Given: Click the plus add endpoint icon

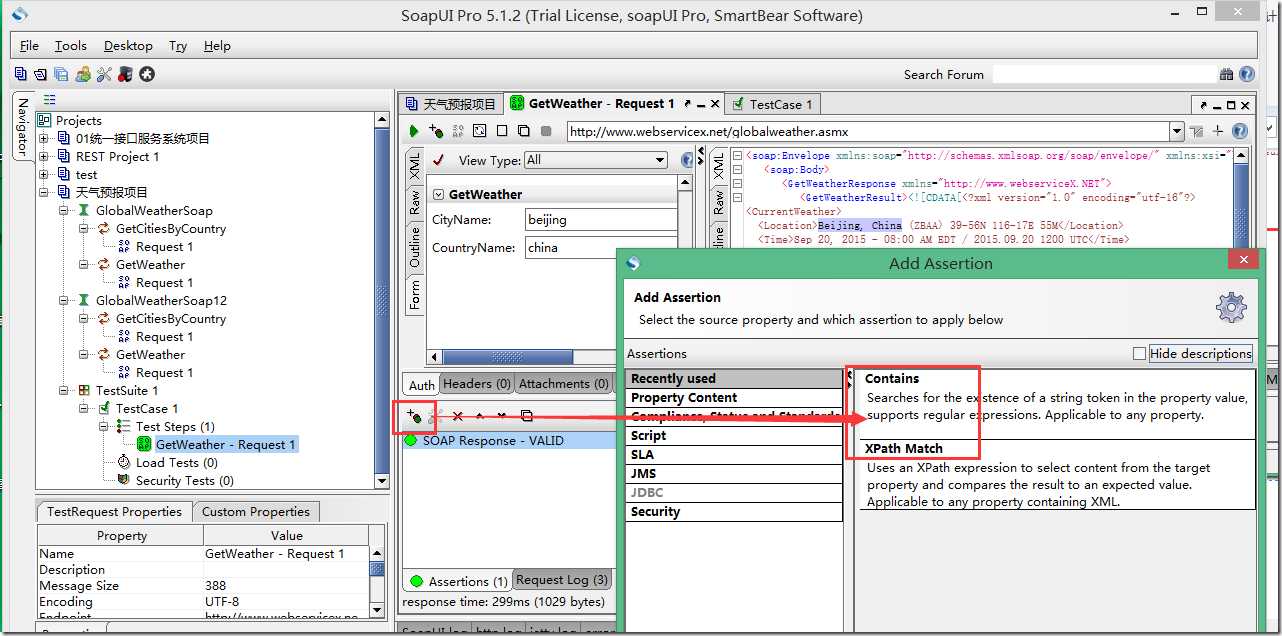Looking at the screenshot, I should pyautogui.click(x=1218, y=131).
